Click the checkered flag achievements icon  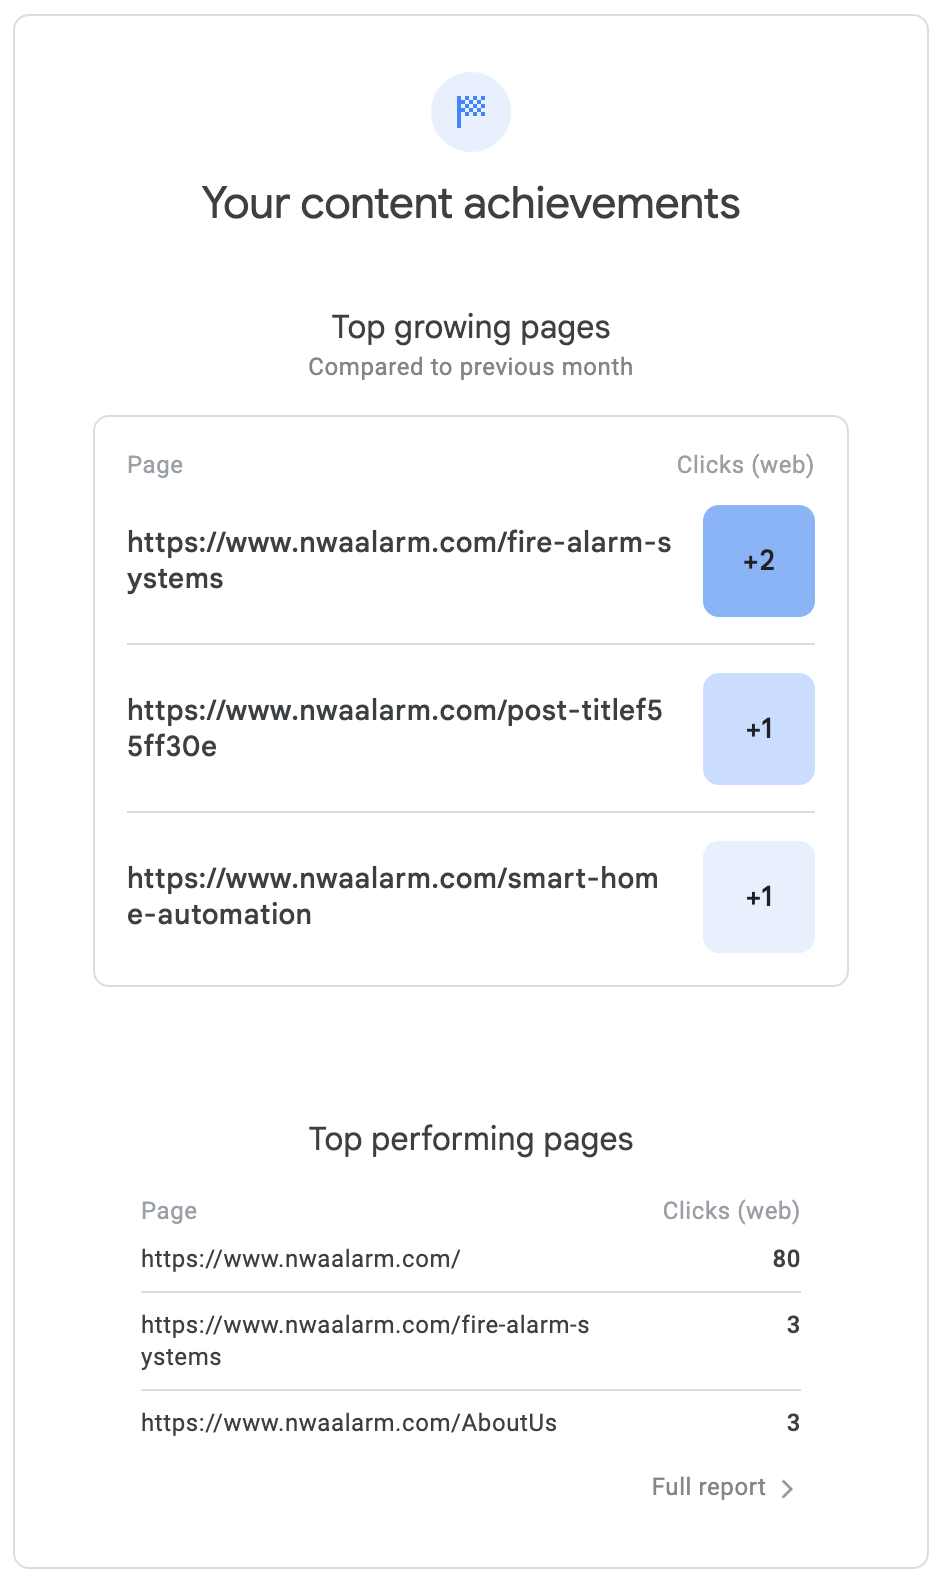pyautogui.click(x=470, y=111)
